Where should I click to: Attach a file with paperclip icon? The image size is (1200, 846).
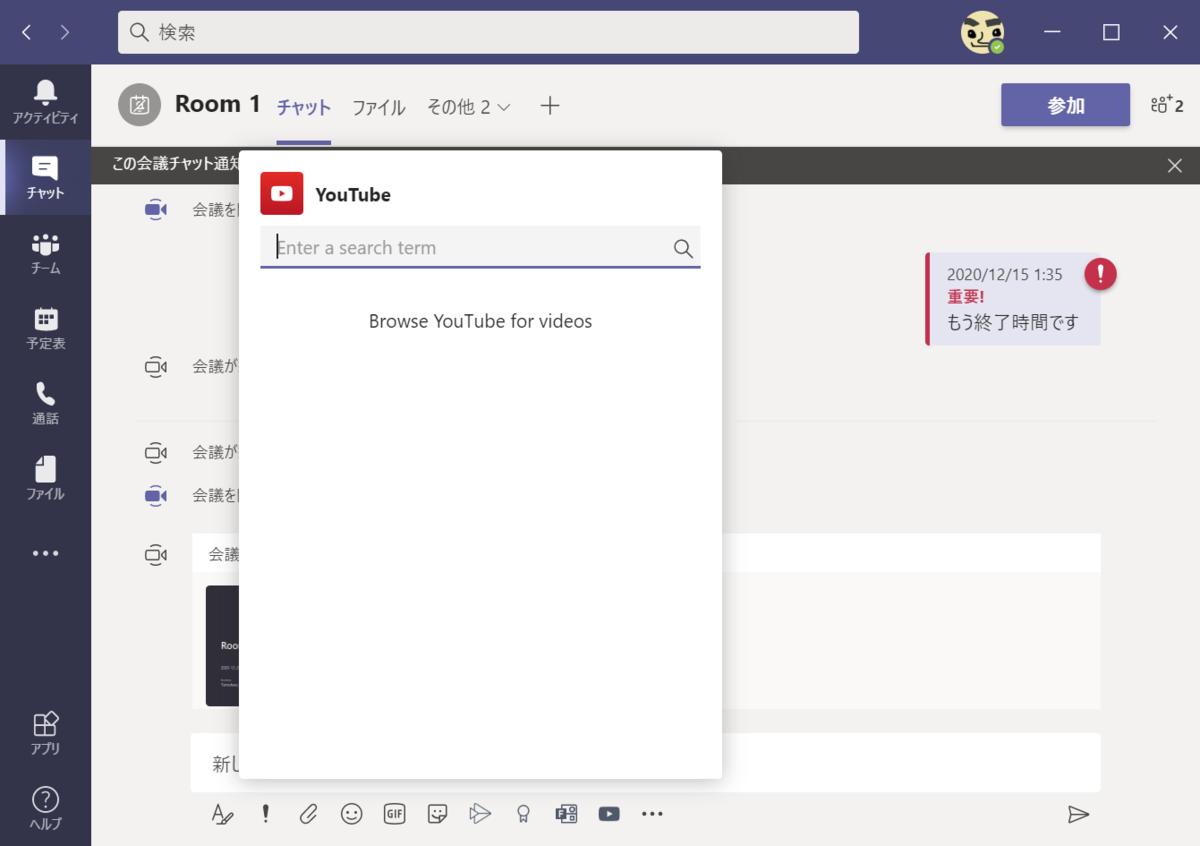tap(308, 814)
